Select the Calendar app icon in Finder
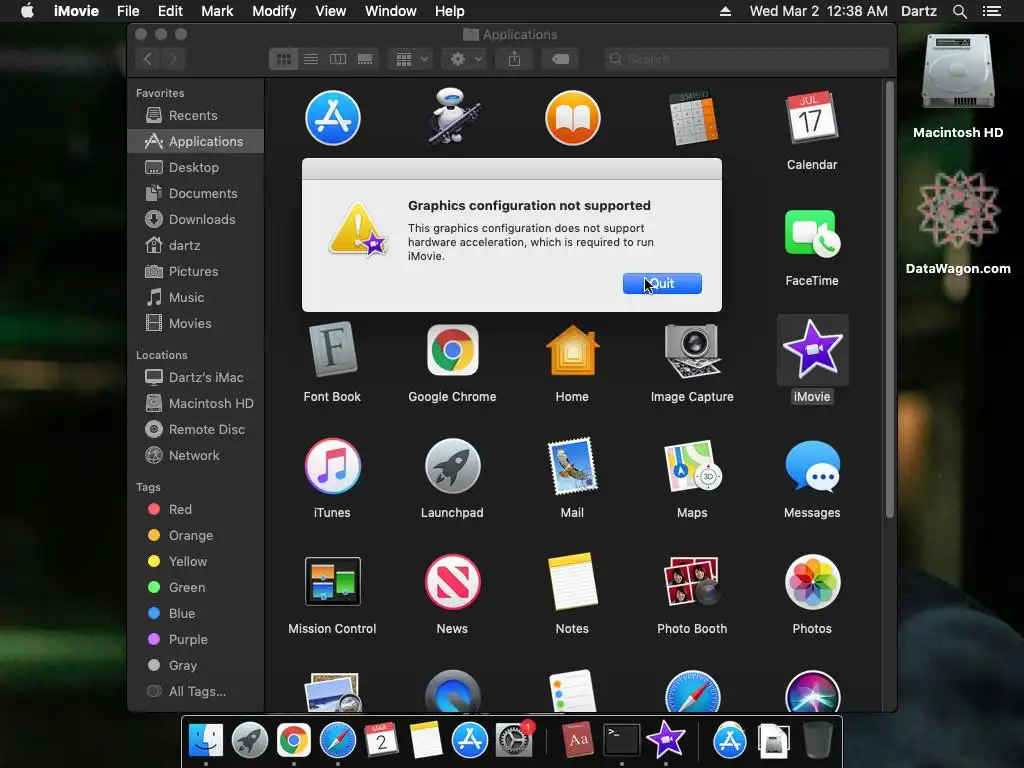 [812, 118]
